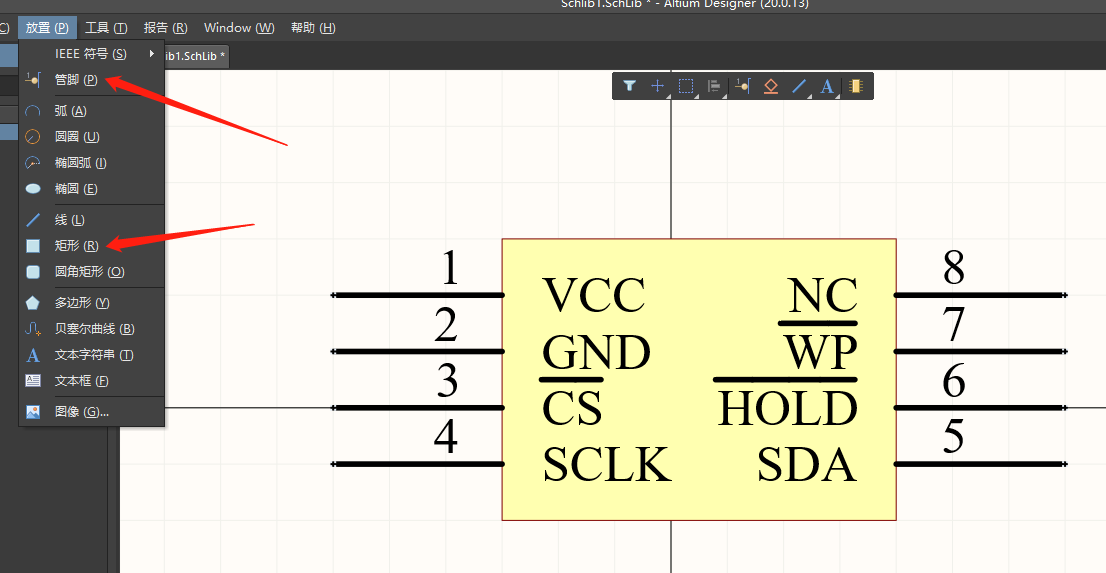Click the ellipse icon beside 椭圆

(x=32, y=189)
